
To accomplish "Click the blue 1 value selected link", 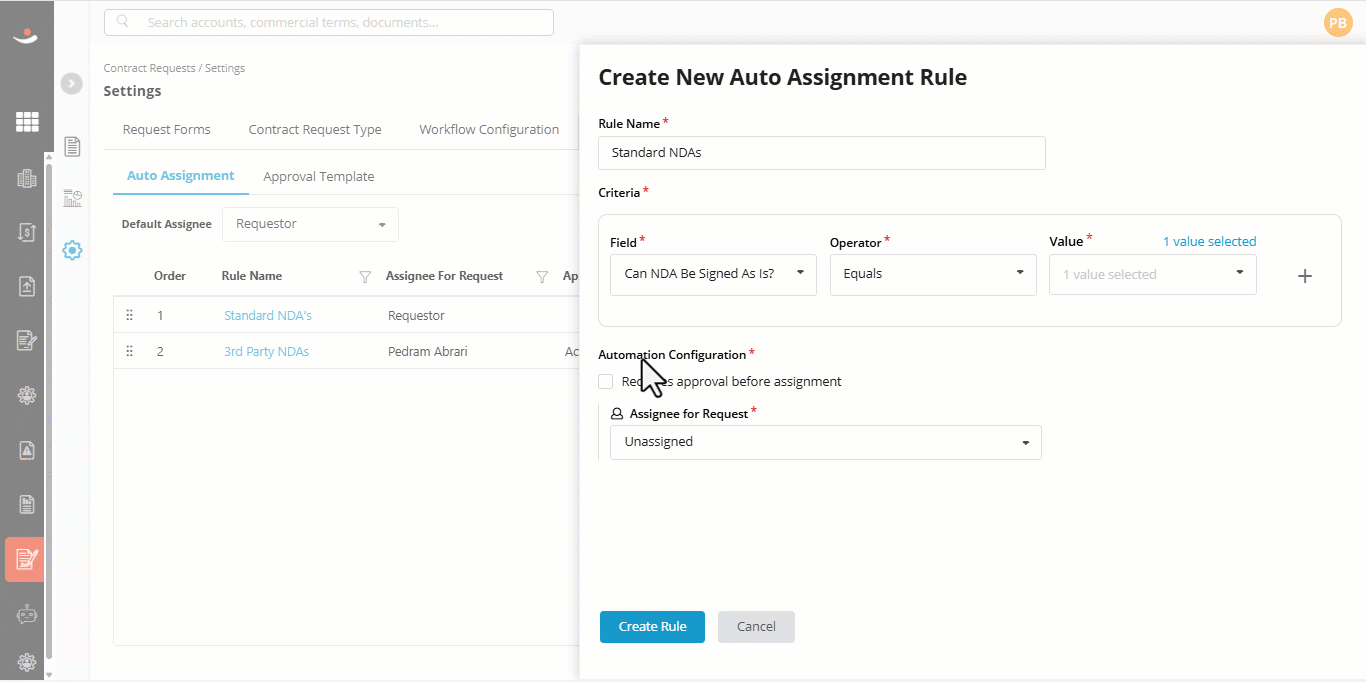I will pyautogui.click(x=1209, y=242).
